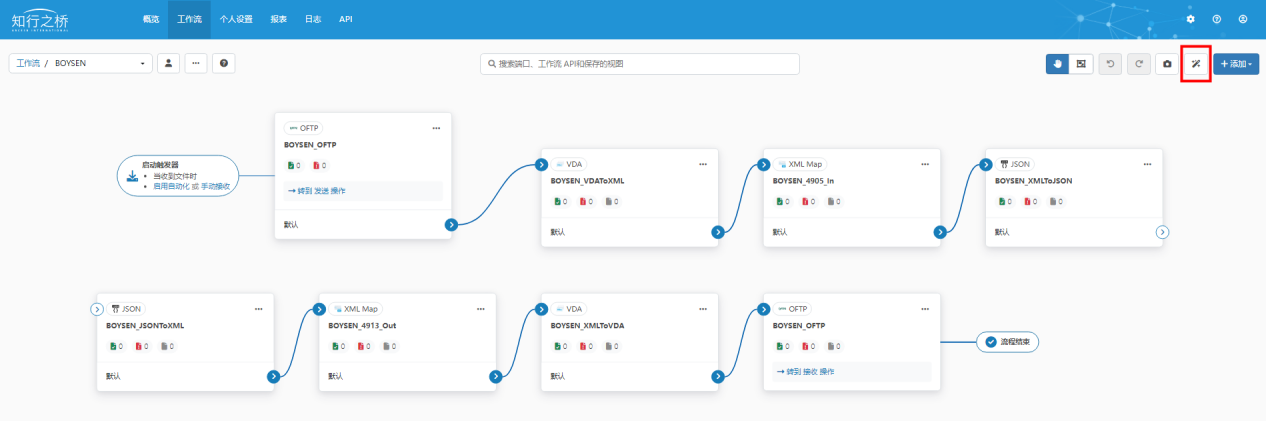1266x421 pixels.
Task: Click the search connectors input field
Action: pos(640,64)
